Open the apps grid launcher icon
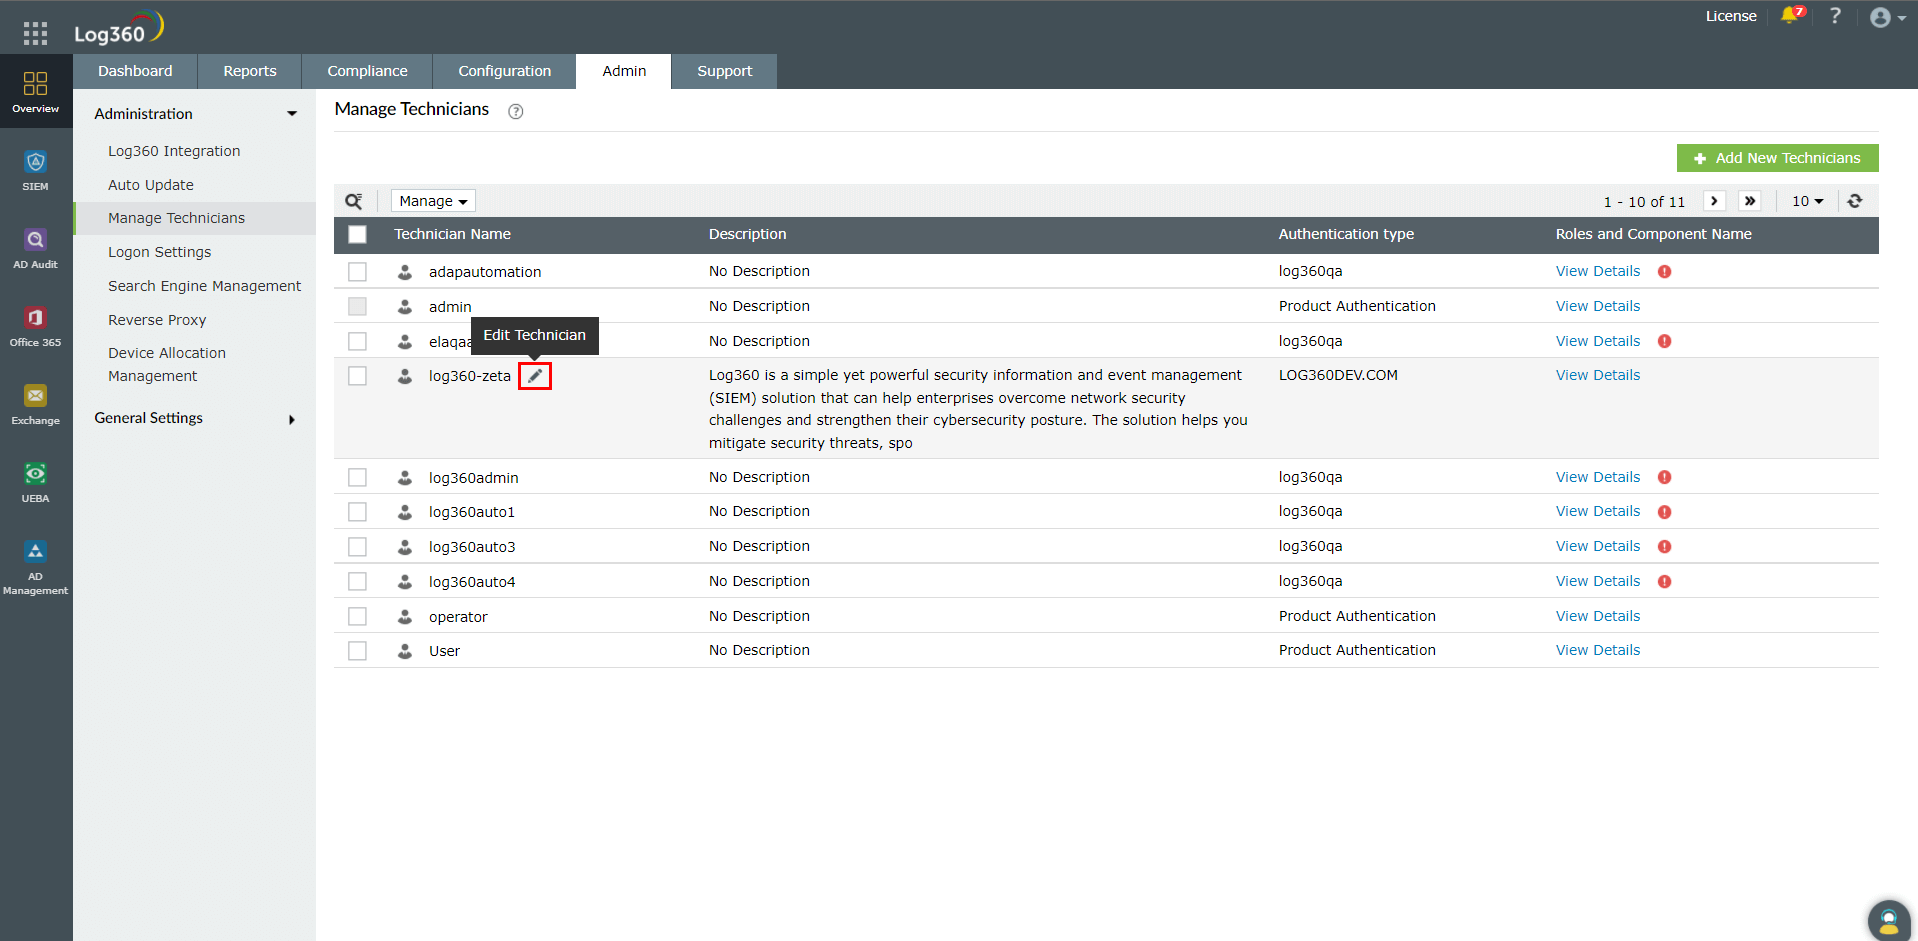This screenshot has width=1918, height=941. tap(35, 34)
